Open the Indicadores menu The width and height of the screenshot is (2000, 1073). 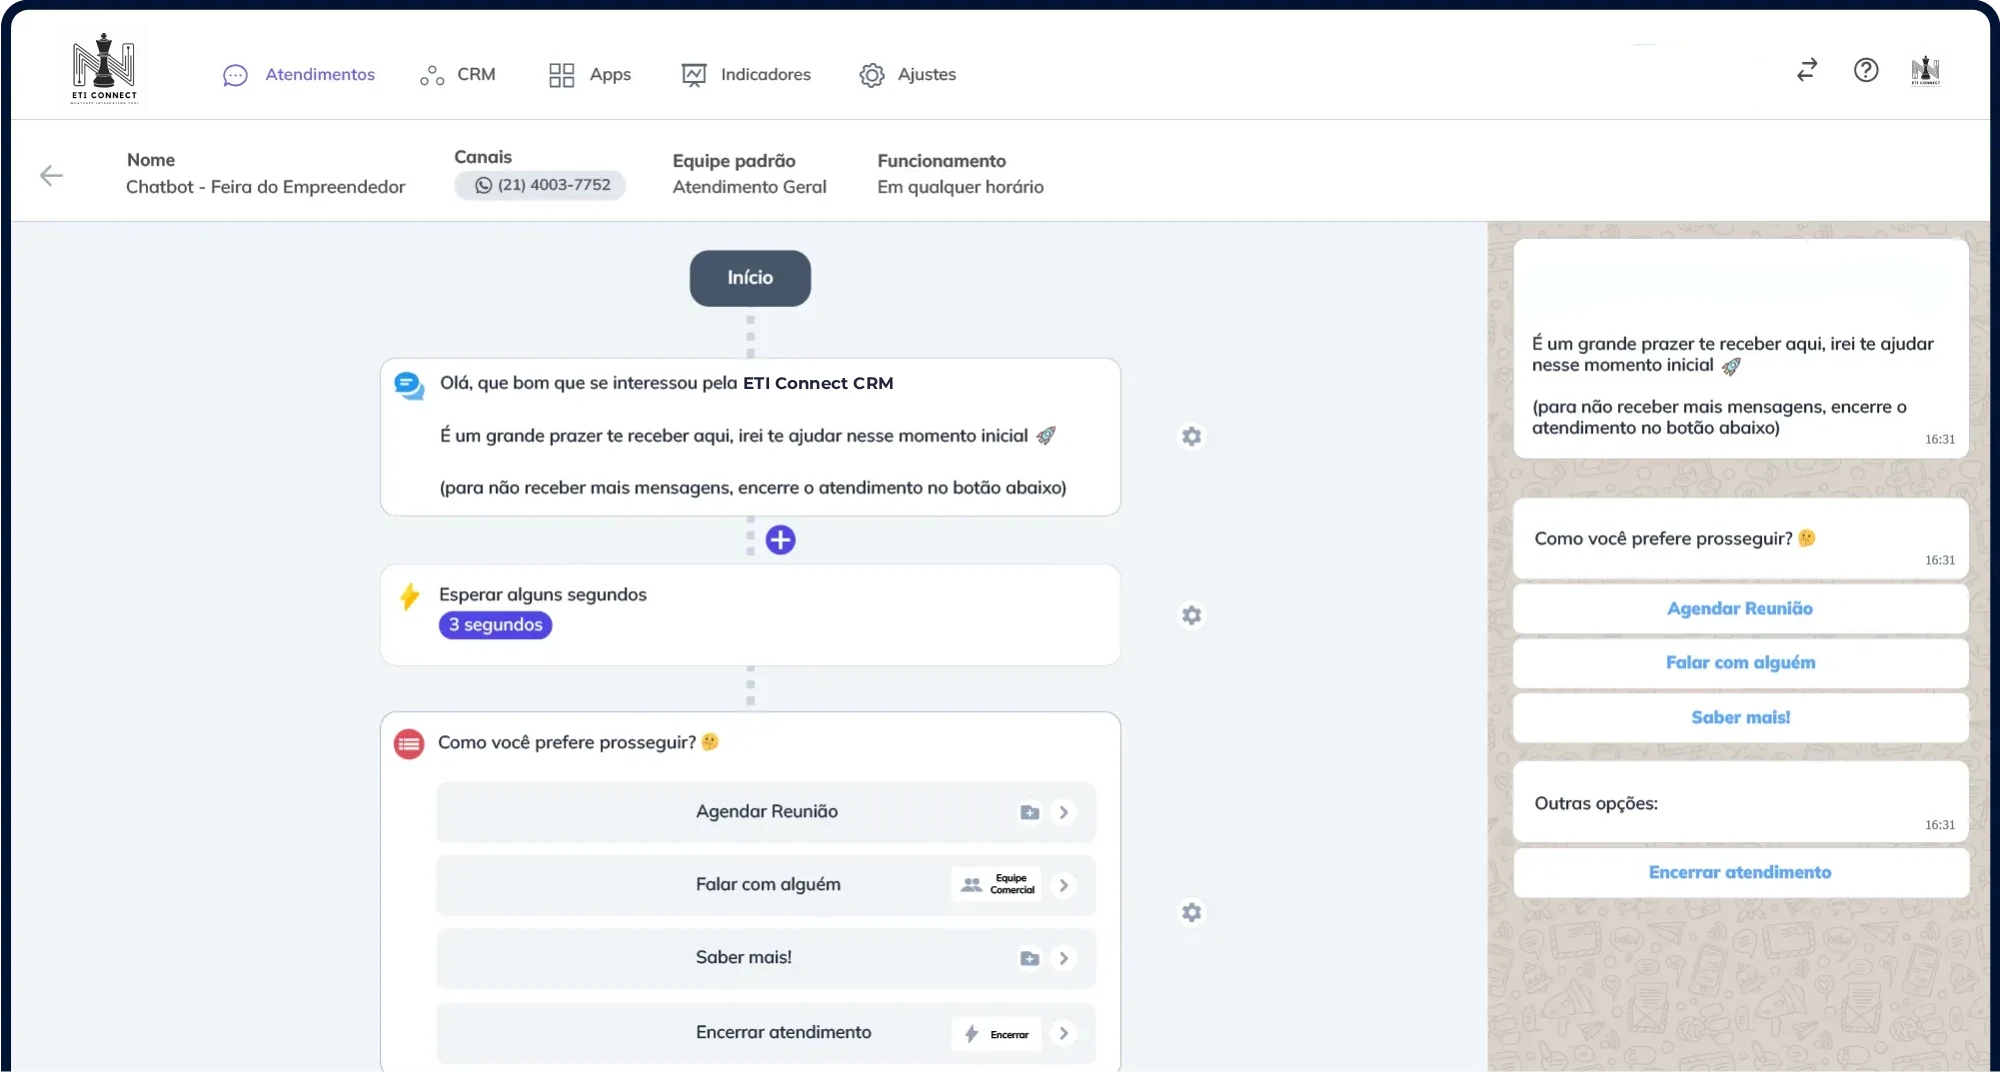pos(746,74)
